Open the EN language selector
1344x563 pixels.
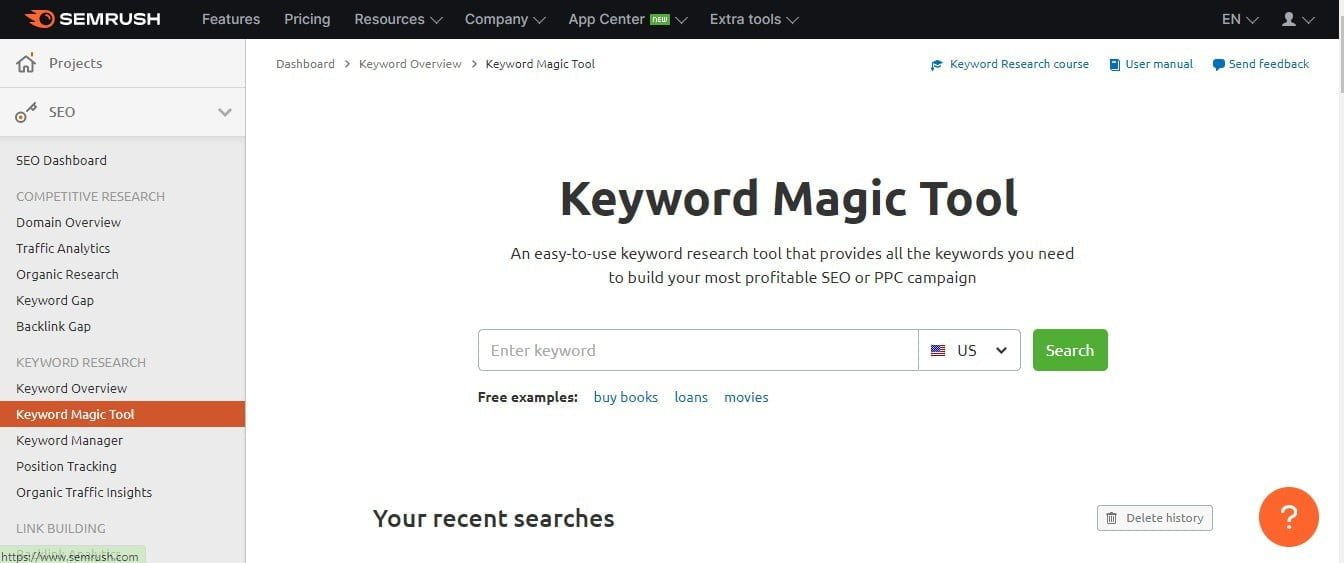pyautogui.click(x=1240, y=19)
